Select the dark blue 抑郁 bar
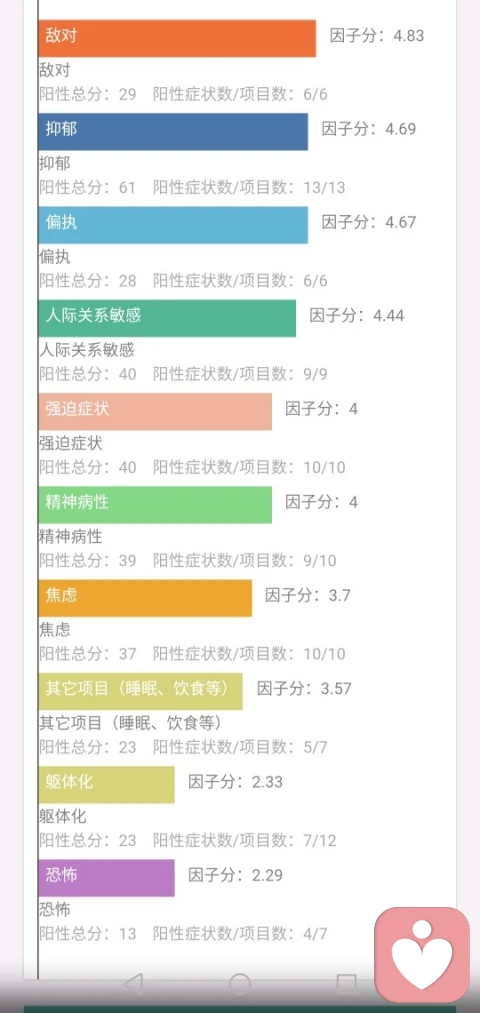 tap(173, 132)
